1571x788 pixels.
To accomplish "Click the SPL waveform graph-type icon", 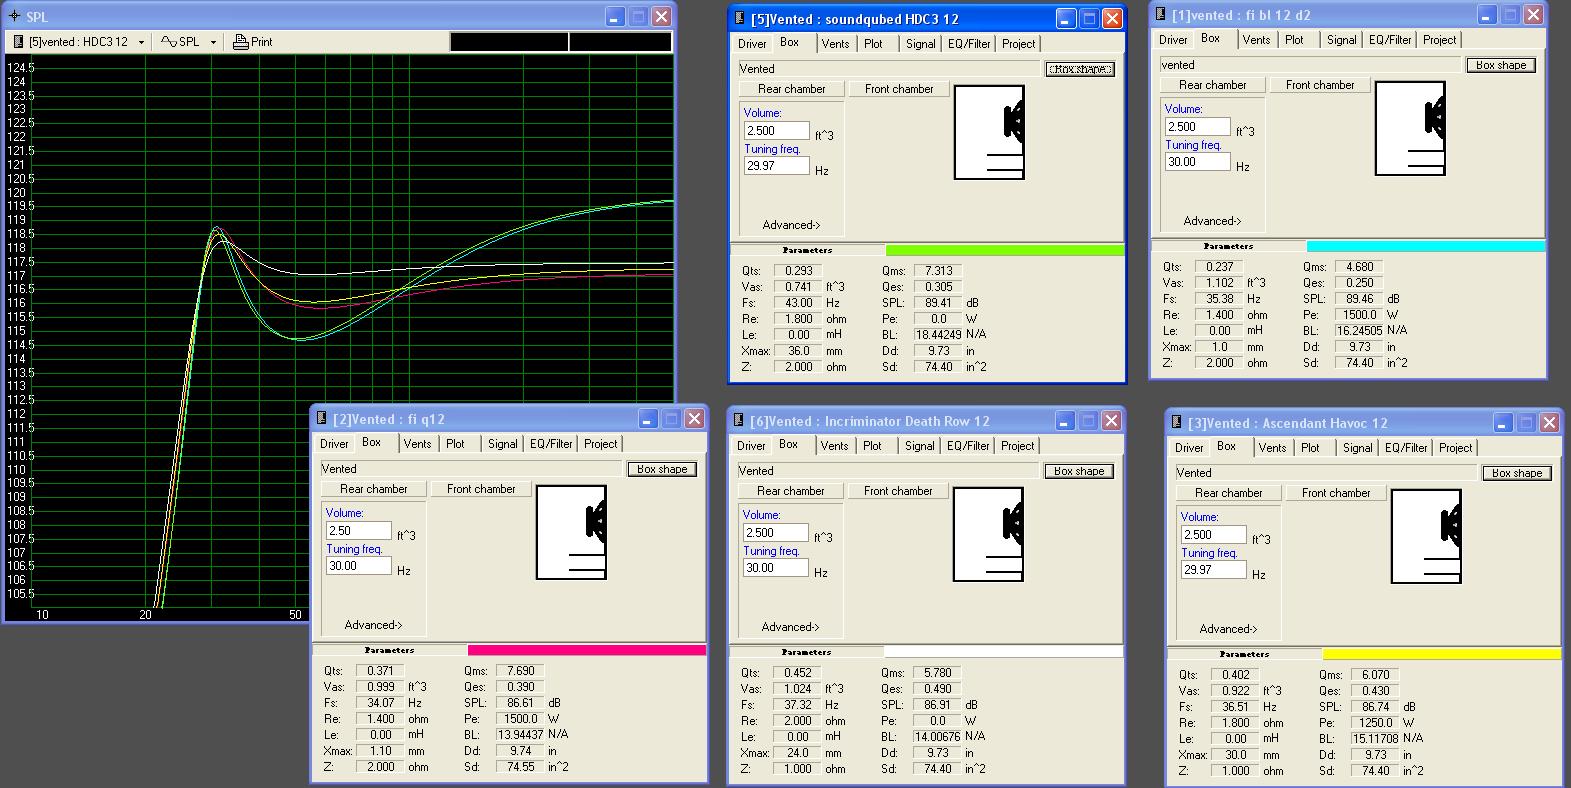I will [x=168, y=42].
